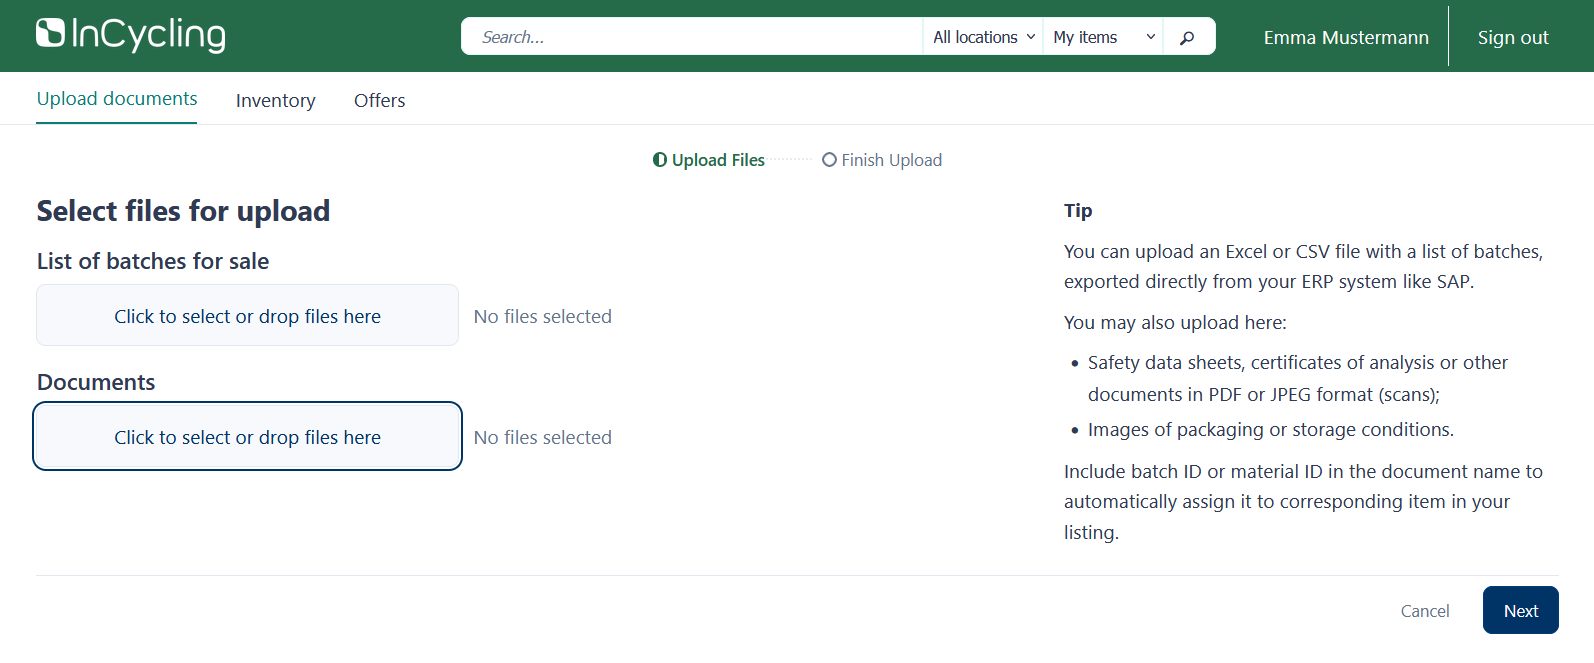
Task: Click the Include batch ID paragraph
Action: coord(1304,502)
